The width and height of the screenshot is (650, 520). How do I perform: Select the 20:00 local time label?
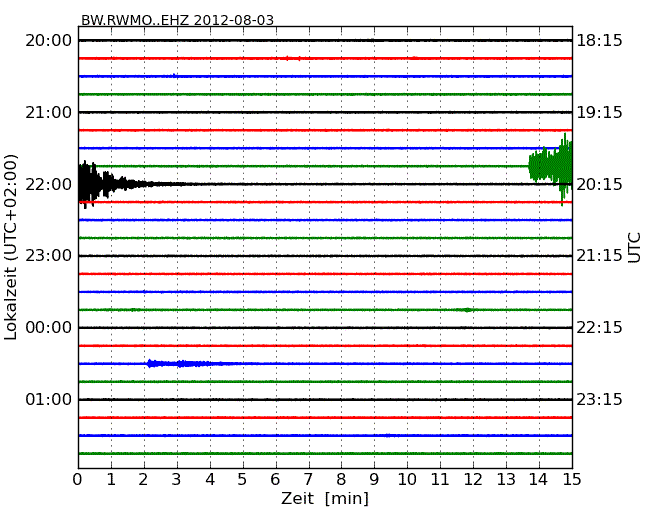pos(49,41)
